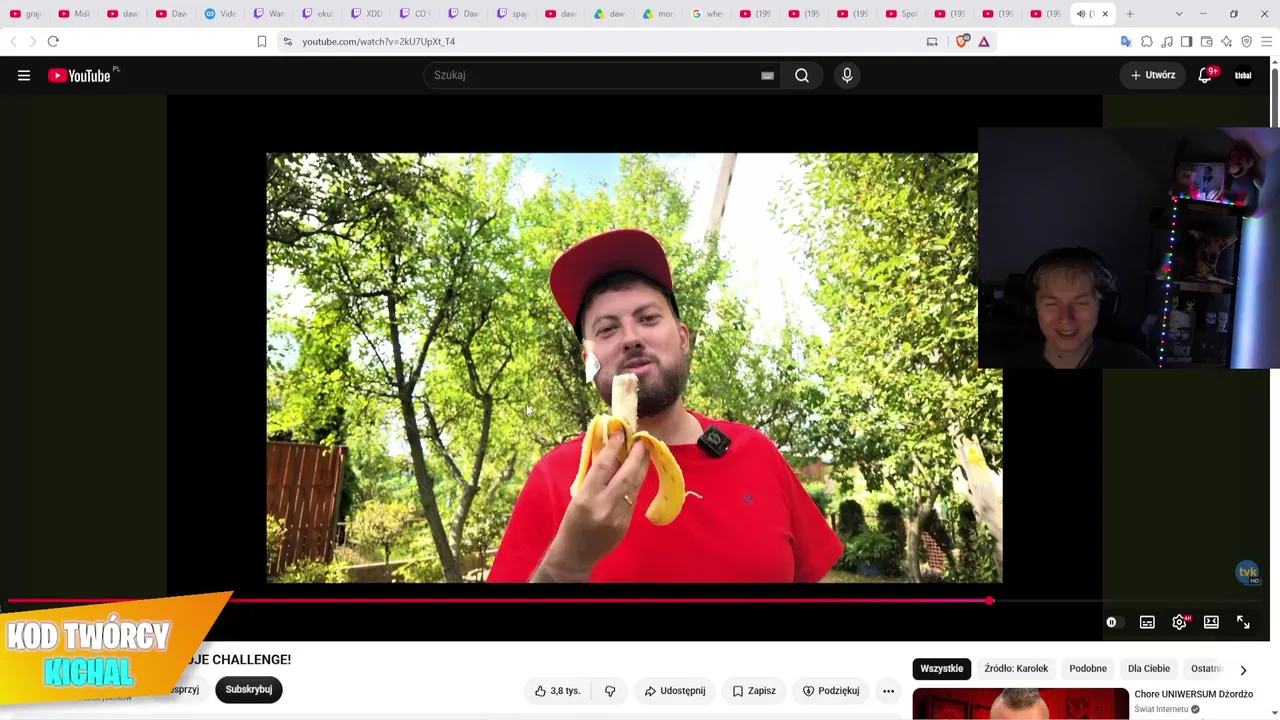The image size is (1280, 720).
Task: Click the red playhead scrubber dot
Action: point(989,601)
